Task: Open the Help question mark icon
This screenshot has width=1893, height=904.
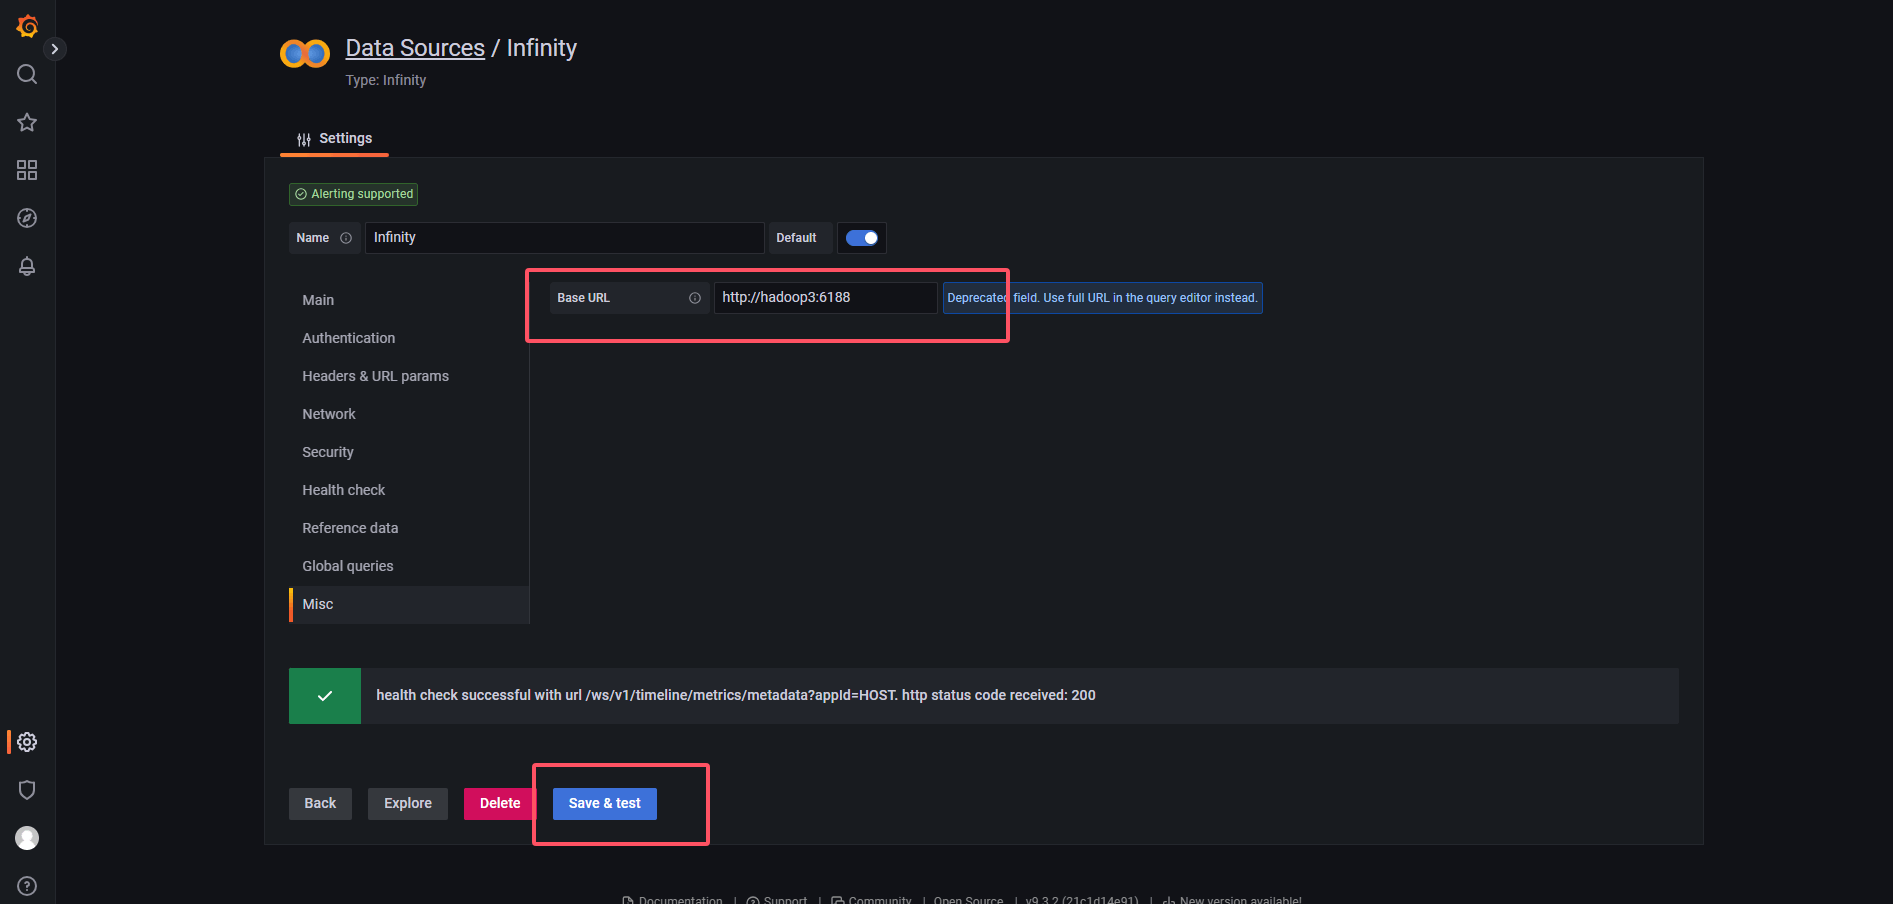Action: coord(27,886)
